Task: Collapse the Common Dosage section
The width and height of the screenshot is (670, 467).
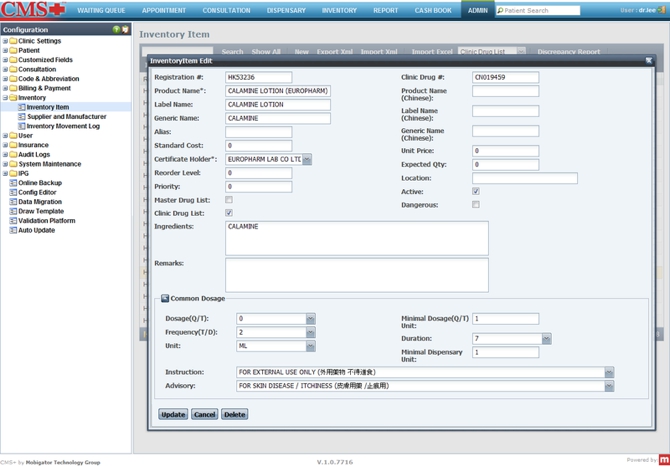Action: coord(165,298)
